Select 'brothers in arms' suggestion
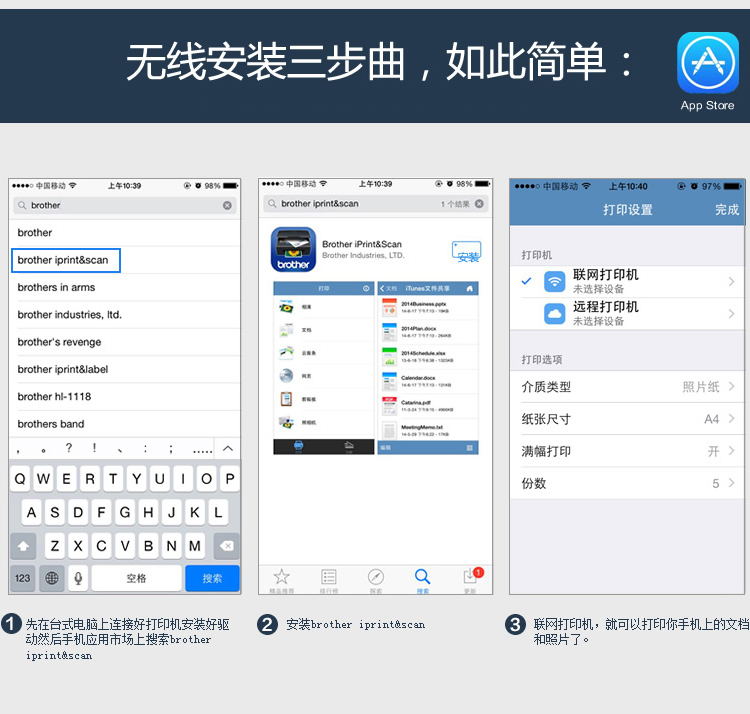750x714 pixels. pyautogui.click(x=124, y=287)
